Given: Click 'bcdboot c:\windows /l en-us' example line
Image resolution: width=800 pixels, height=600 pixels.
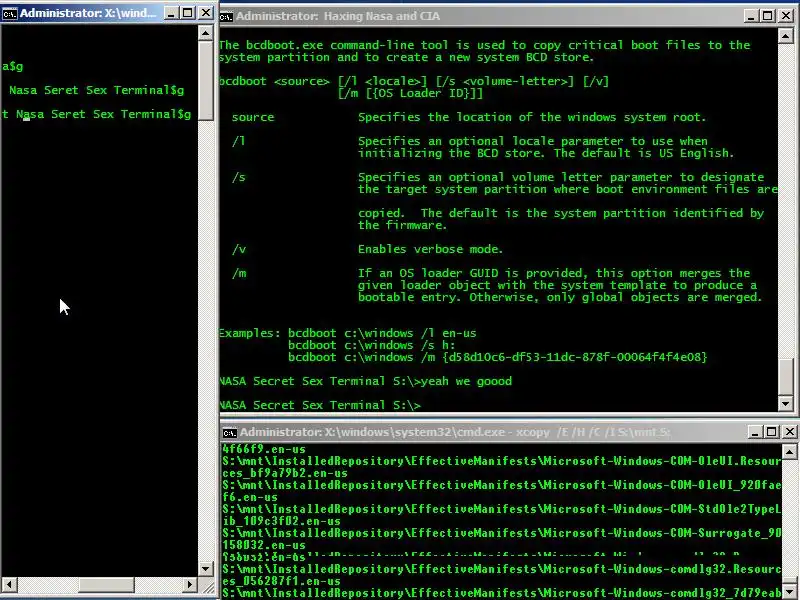Looking at the screenshot, I should coord(382,333).
